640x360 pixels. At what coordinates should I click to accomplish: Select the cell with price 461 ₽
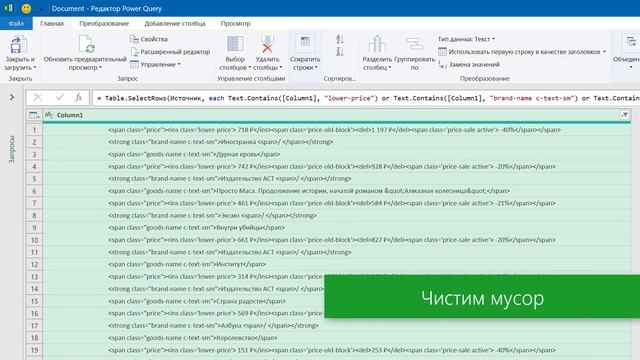pos(337,203)
